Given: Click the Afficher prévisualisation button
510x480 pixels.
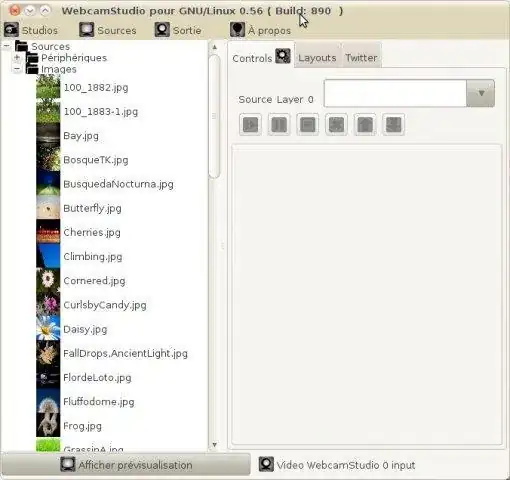Looking at the screenshot, I should pyautogui.click(x=126, y=465).
